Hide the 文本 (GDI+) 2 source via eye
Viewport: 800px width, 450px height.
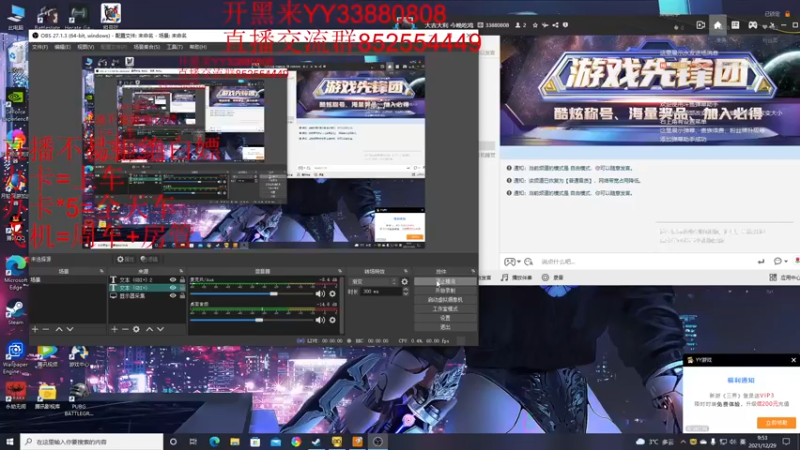pos(173,280)
